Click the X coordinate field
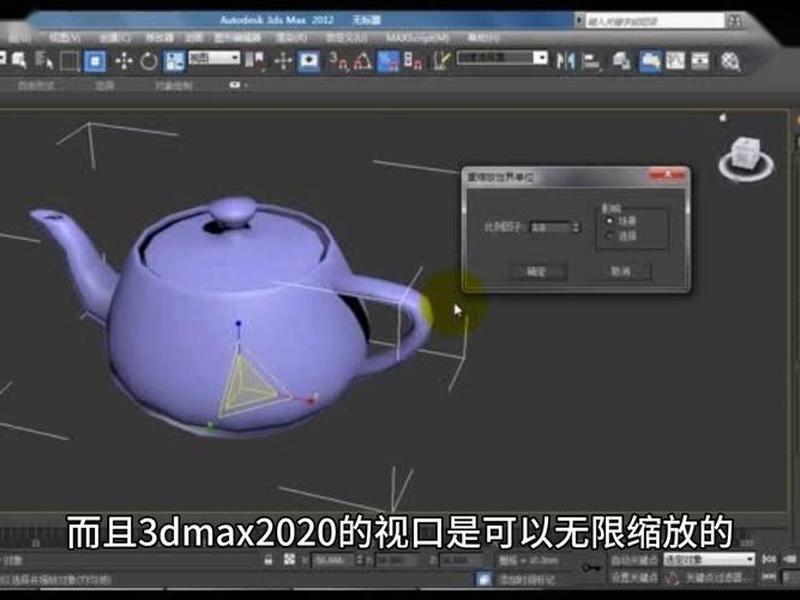This screenshot has width=800, height=600. click(333, 561)
